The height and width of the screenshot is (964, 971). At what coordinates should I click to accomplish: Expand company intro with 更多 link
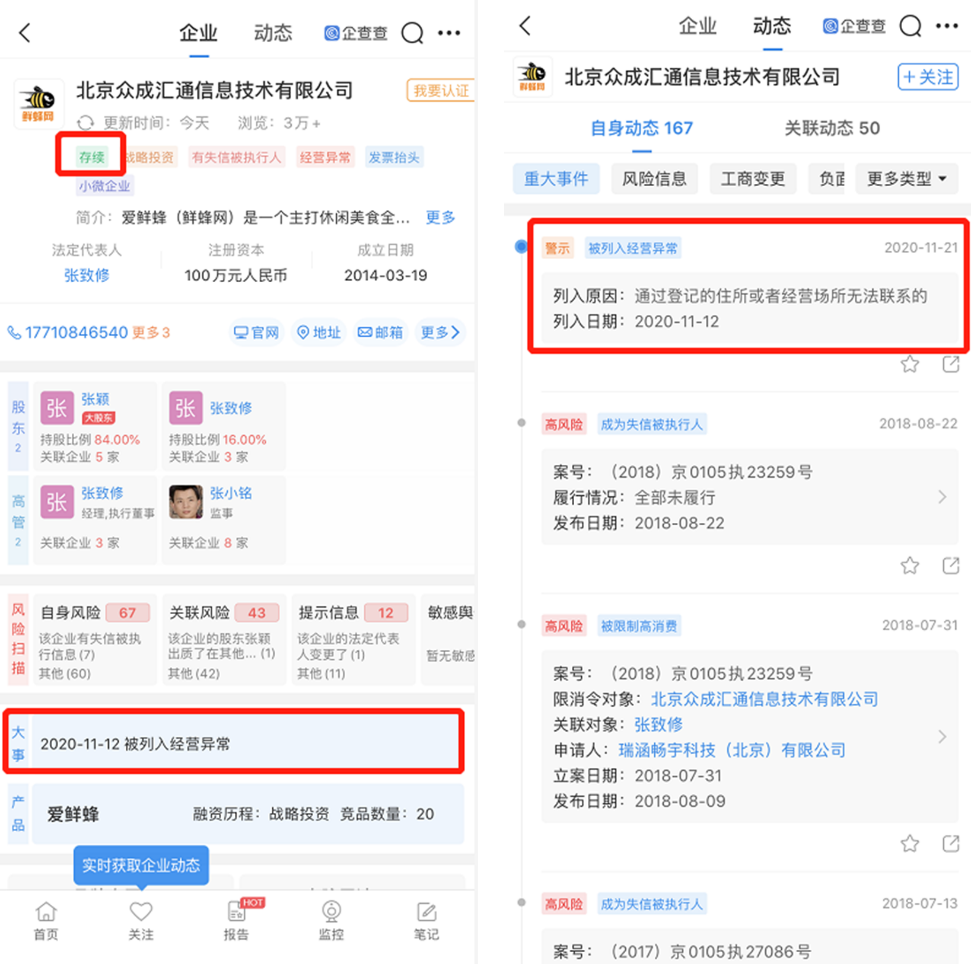coord(440,217)
